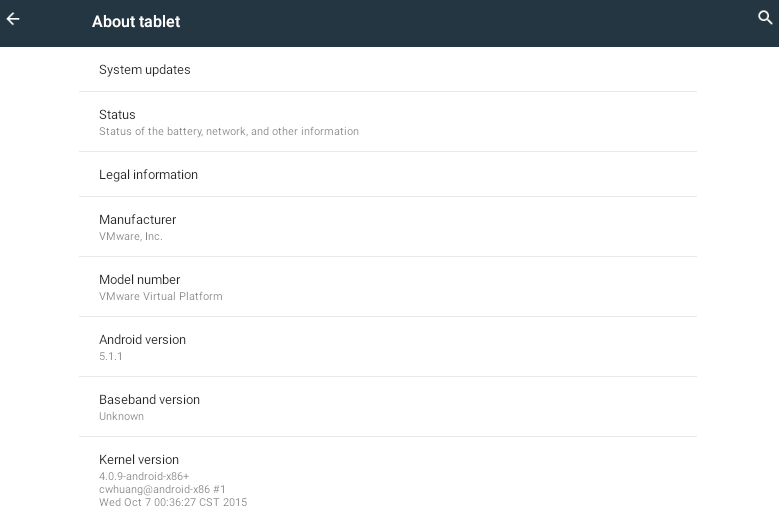Viewport: 779px width, 517px height.
Task: Click the Wed Oct 7 build date
Action: [x=173, y=502]
